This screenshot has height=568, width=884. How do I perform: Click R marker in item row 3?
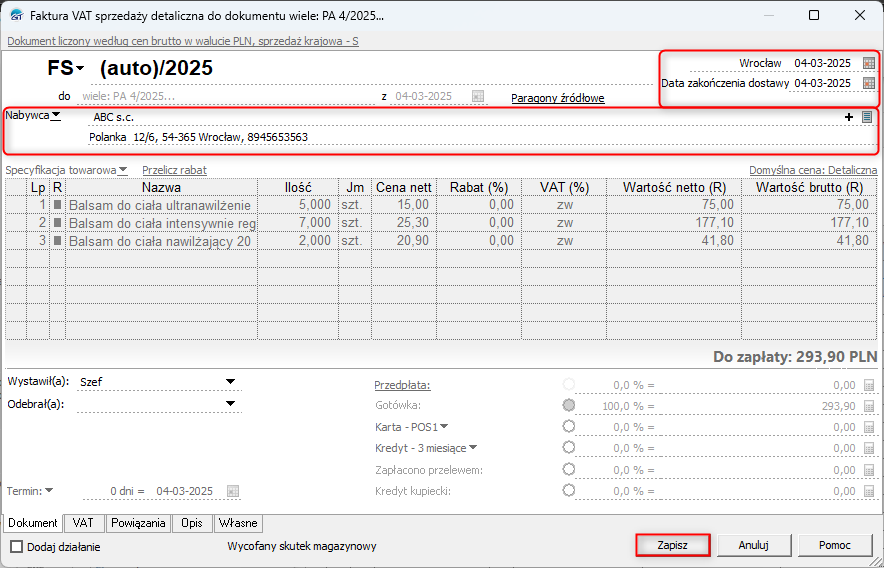point(58,241)
